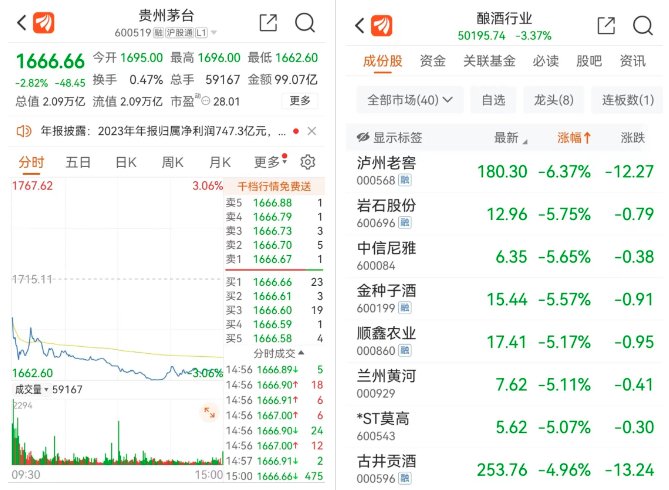Tap the 市盈 info circle icon
The height and width of the screenshot is (490, 669).
point(206,101)
